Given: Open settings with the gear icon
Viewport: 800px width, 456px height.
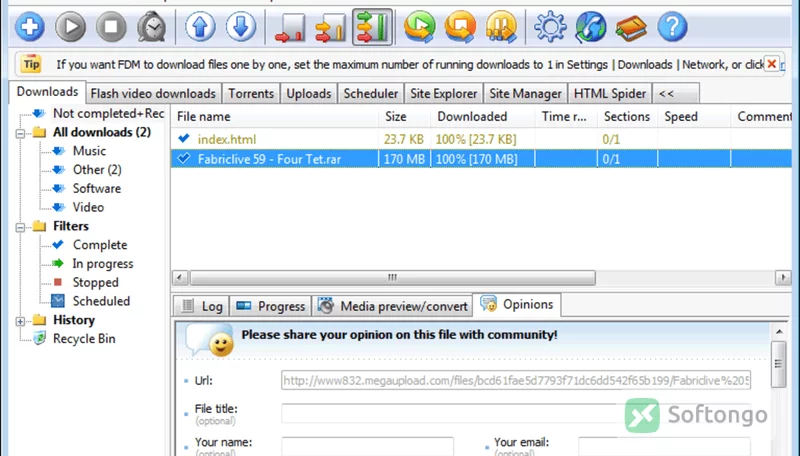Looking at the screenshot, I should [550, 27].
